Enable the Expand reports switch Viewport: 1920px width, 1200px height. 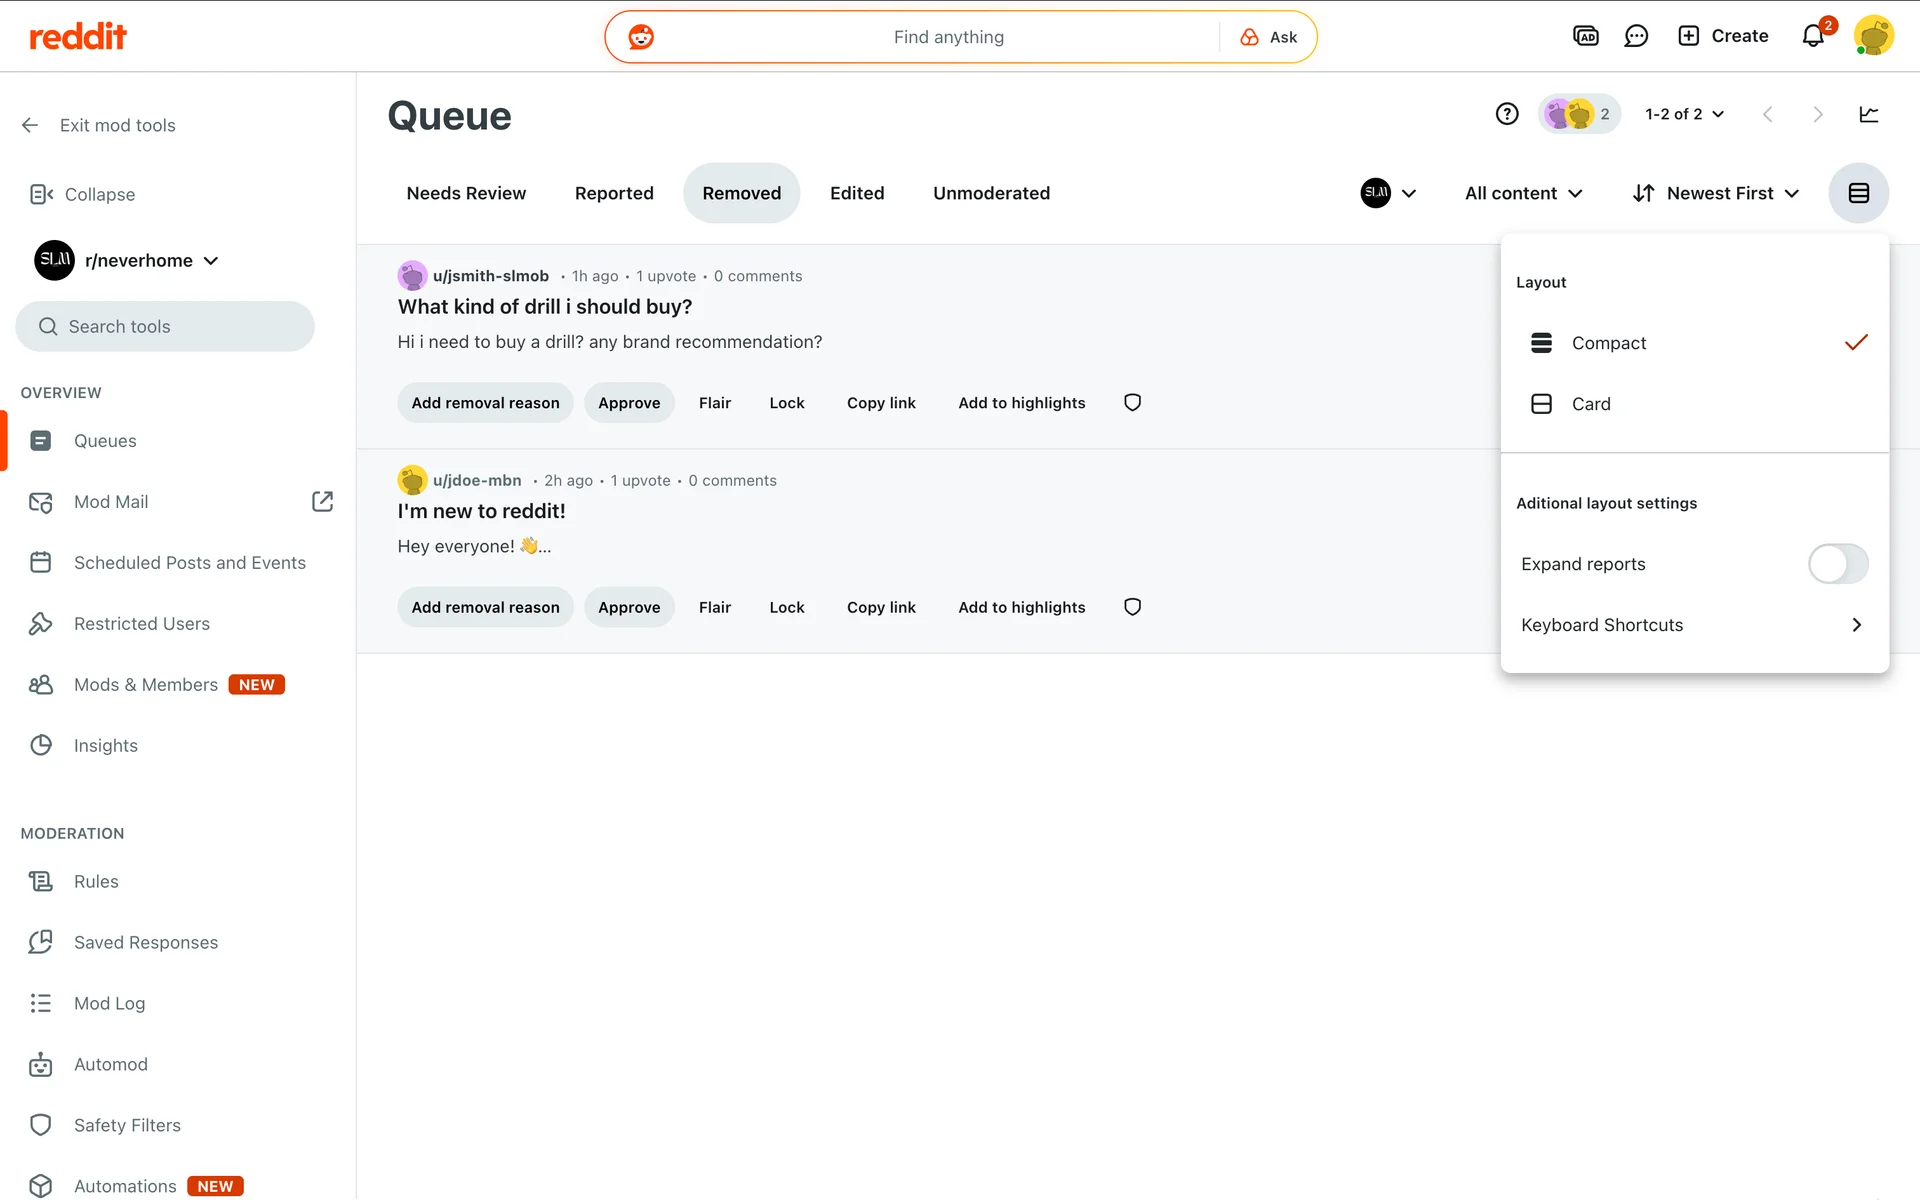click(1837, 564)
